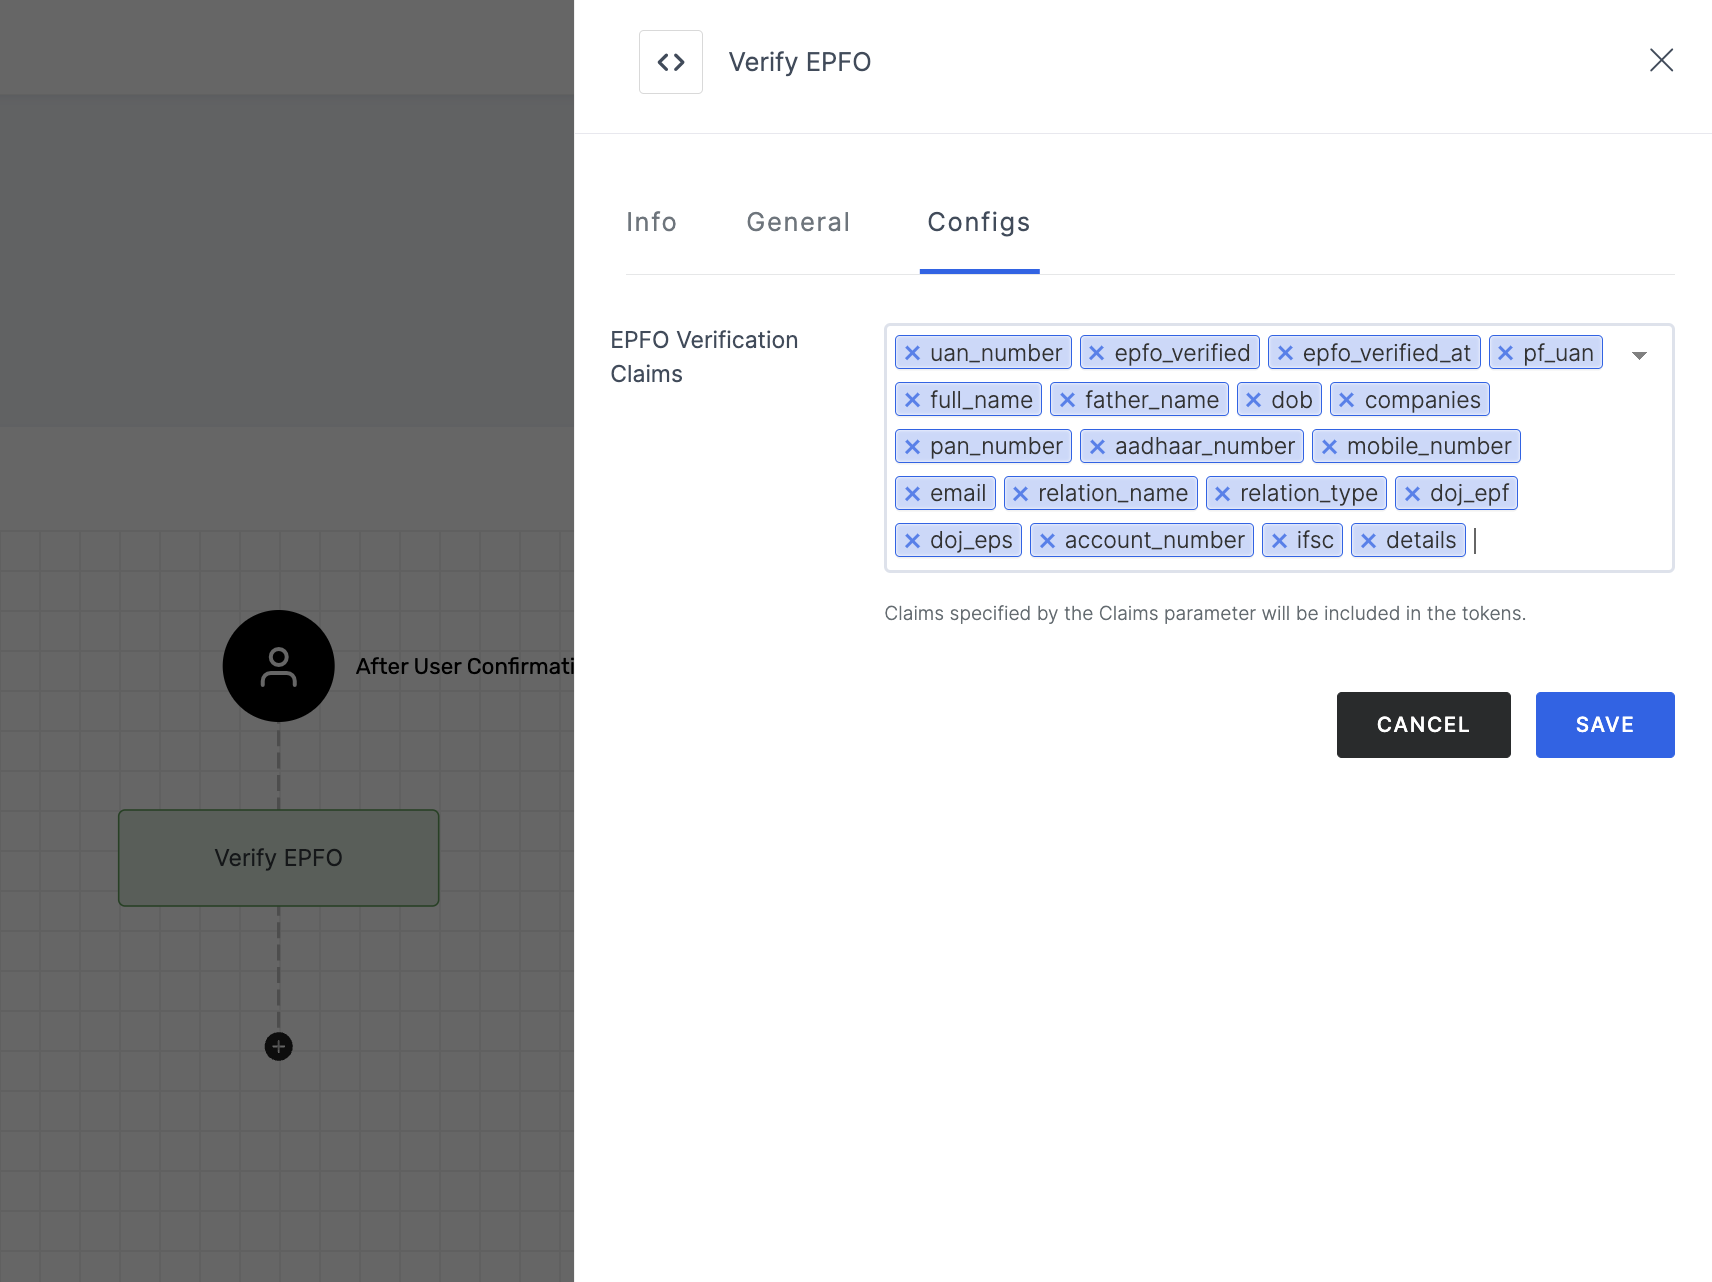Click the aadhaar_number tag text
The image size is (1712, 1282).
point(1205,447)
